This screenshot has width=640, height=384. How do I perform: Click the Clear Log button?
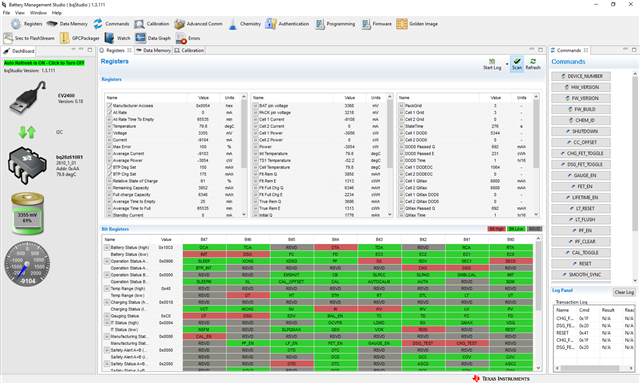(624, 292)
